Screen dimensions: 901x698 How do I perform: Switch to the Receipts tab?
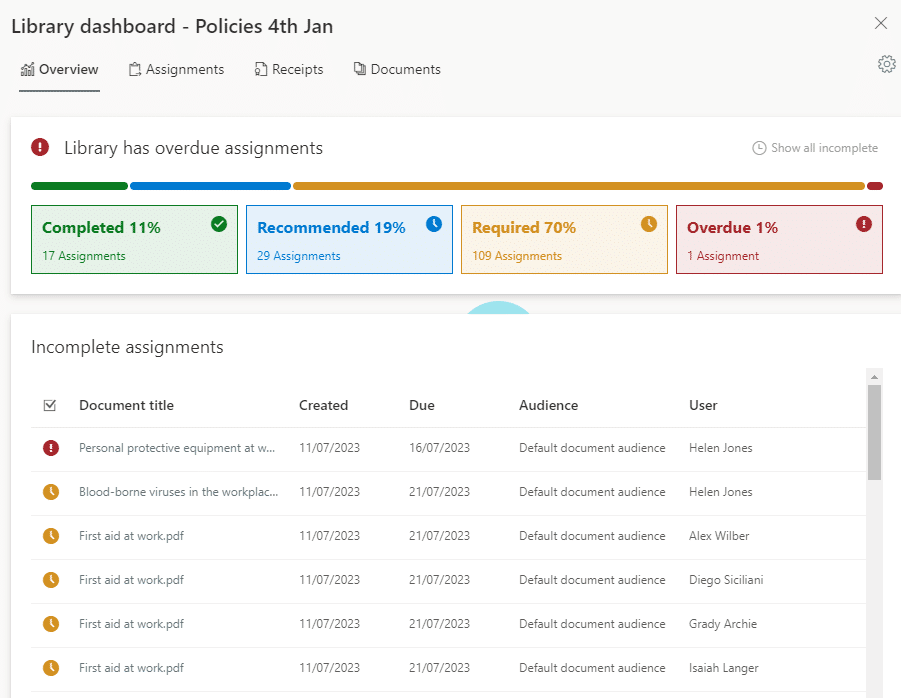289,69
